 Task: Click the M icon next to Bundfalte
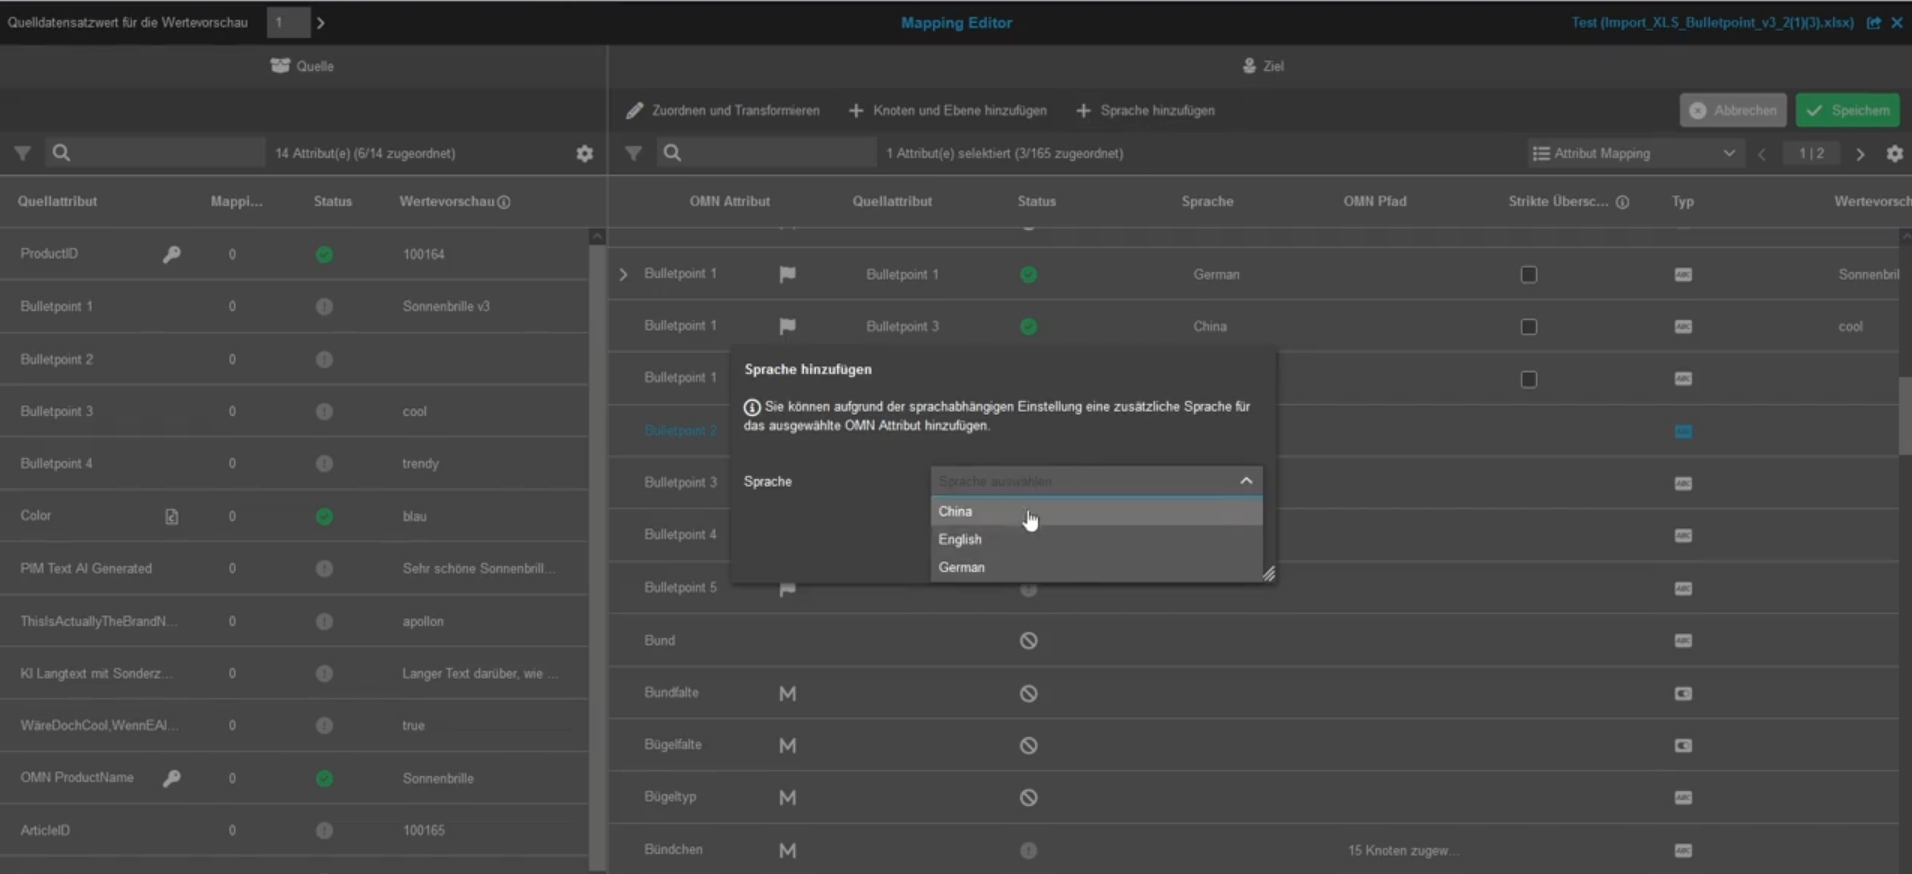click(787, 693)
